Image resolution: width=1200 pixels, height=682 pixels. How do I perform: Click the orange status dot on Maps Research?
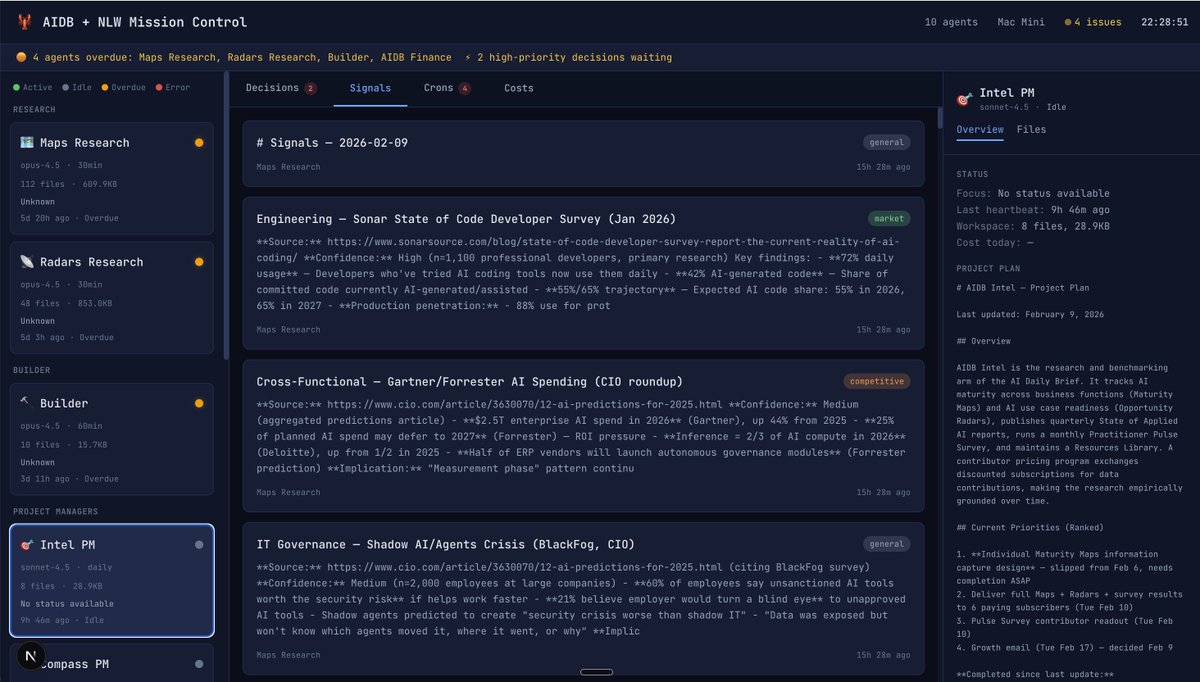[x=199, y=143]
